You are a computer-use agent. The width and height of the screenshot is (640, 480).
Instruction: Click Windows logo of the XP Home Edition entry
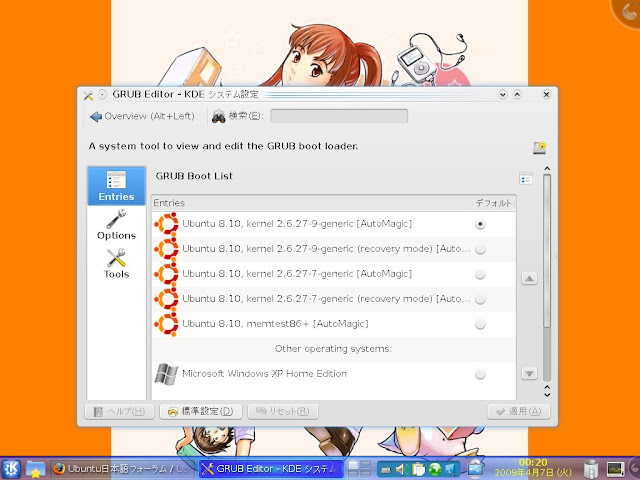coord(166,374)
